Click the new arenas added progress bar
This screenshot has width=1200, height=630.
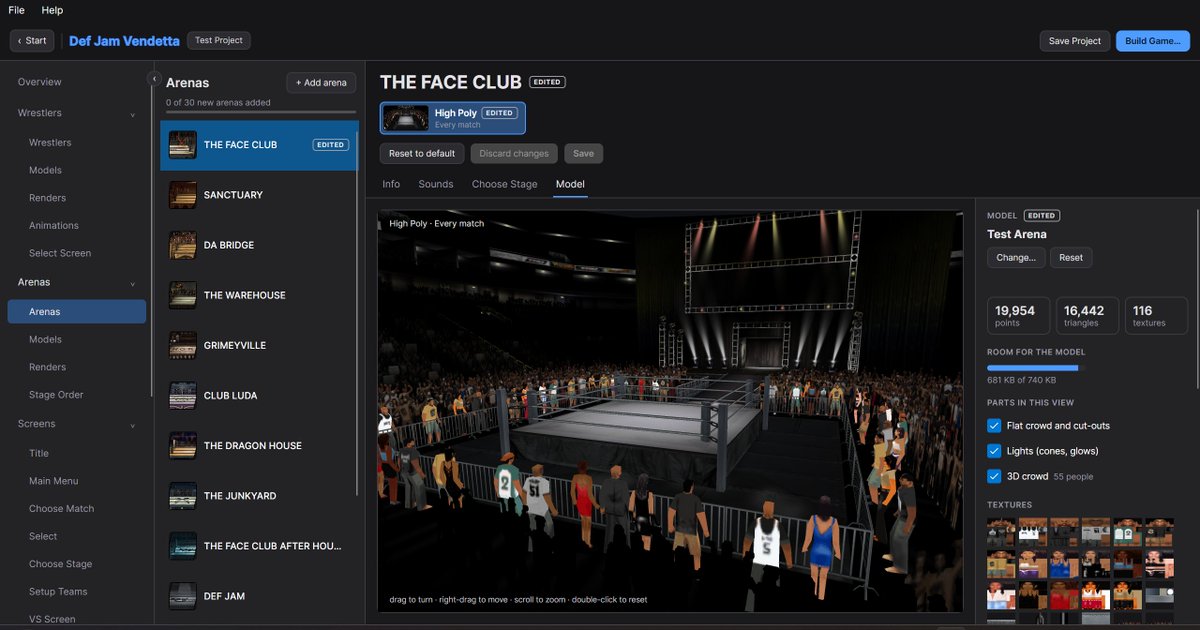(x=261, y=112)
